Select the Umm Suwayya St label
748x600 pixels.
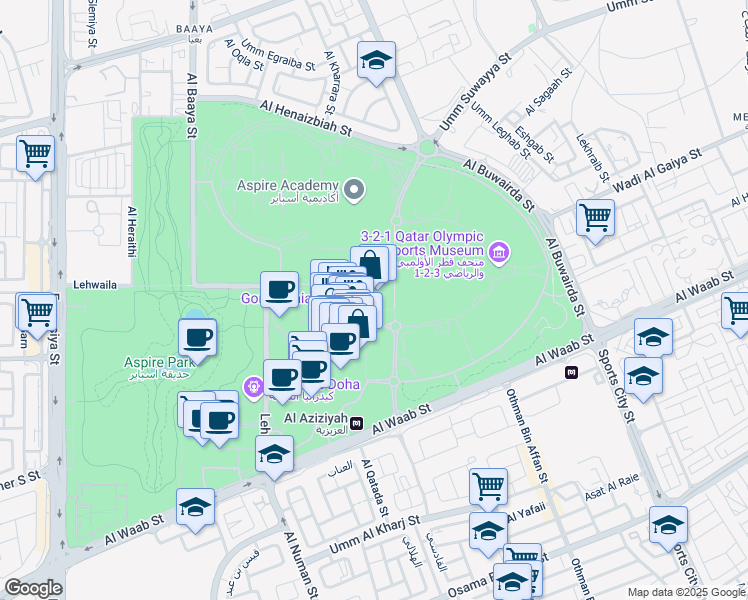pyautogui.click(x=475, y=92)
